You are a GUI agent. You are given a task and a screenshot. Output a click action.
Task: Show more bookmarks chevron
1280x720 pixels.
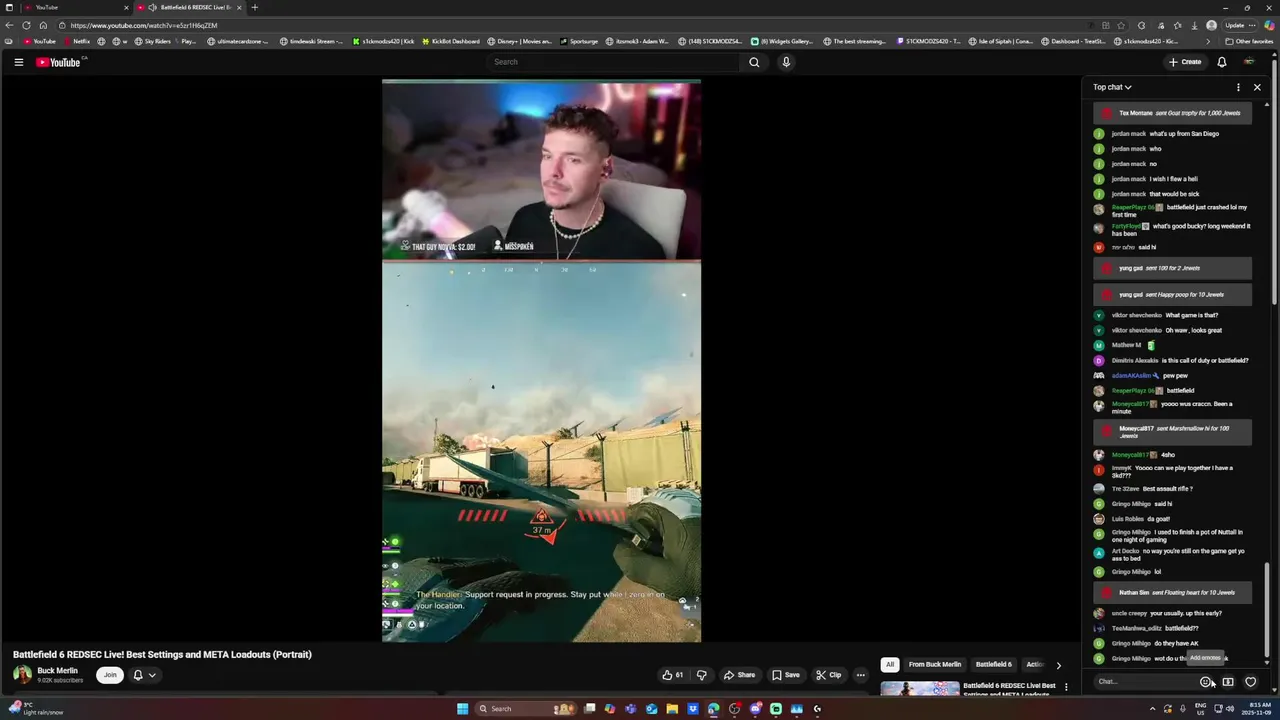1208,41
